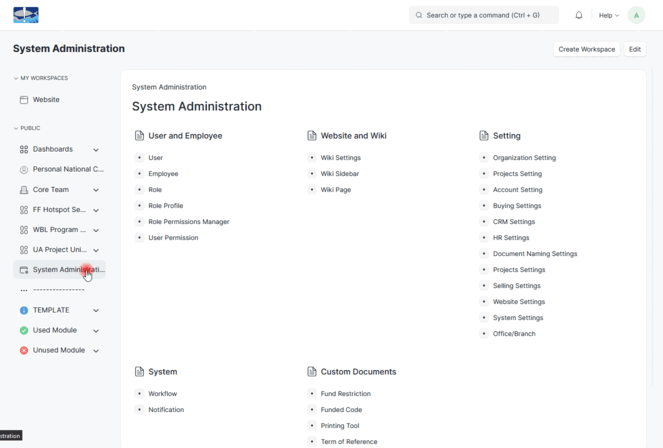Image resolution: width=663 pixels, height=448 pixels.
Task: Expand the Dashboards sidebar chevron
Action: [96, 150]
